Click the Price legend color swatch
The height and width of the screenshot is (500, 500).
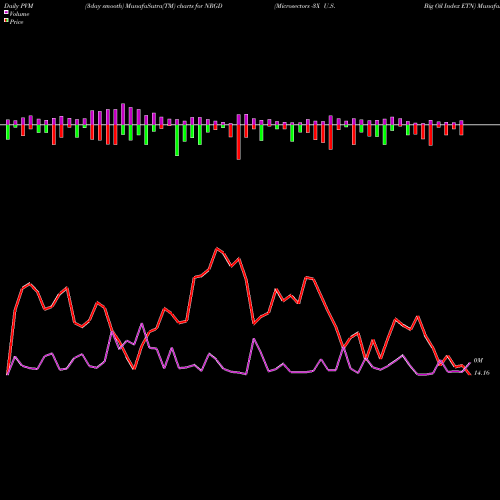[6, 21]
